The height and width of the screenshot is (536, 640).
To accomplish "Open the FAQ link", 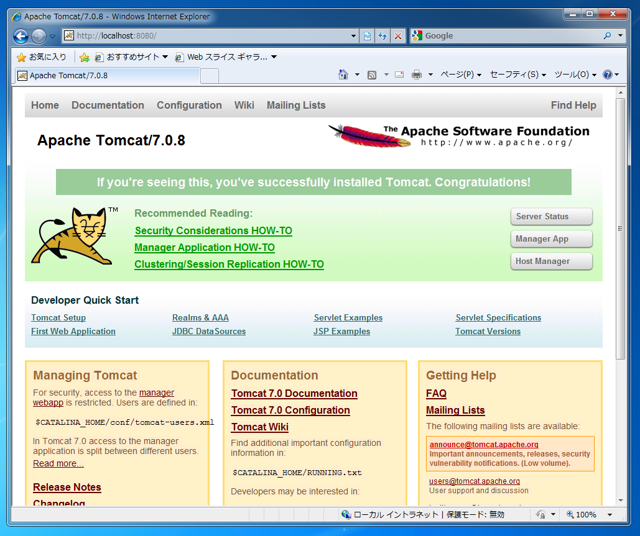I will [436, 394].
